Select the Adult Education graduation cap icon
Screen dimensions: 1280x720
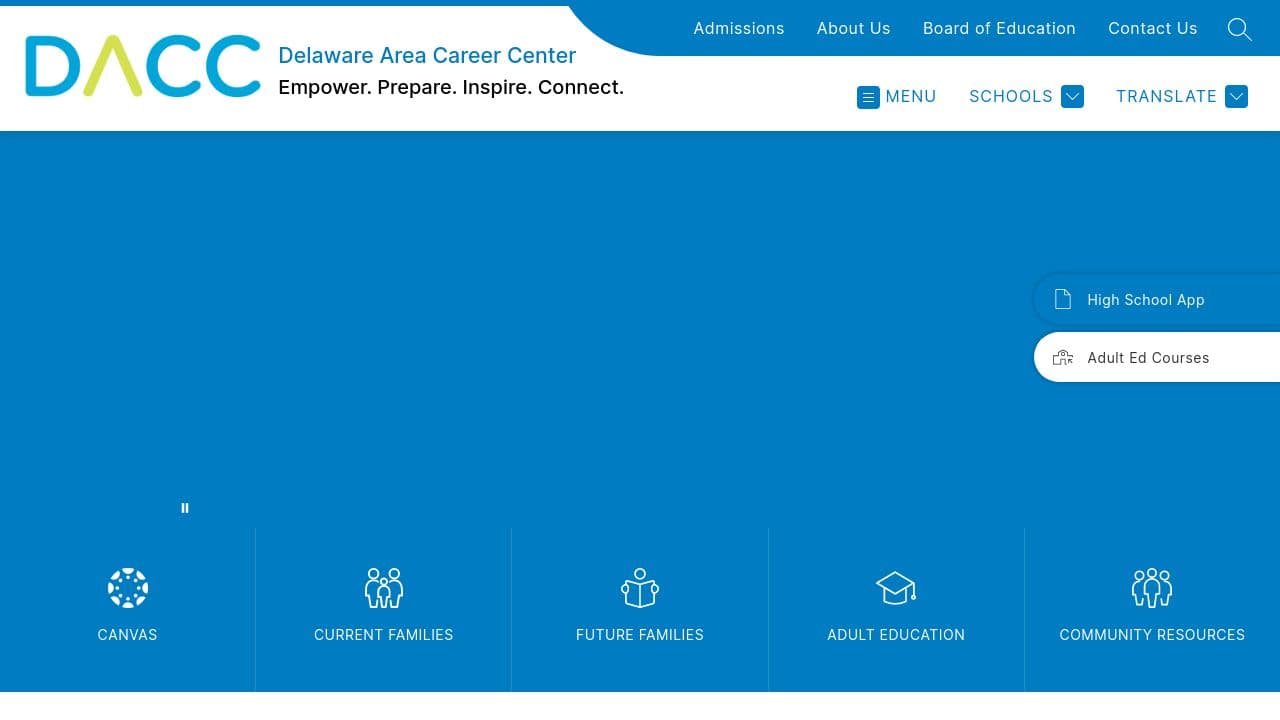pyautogui.click(x=895, y=588)
